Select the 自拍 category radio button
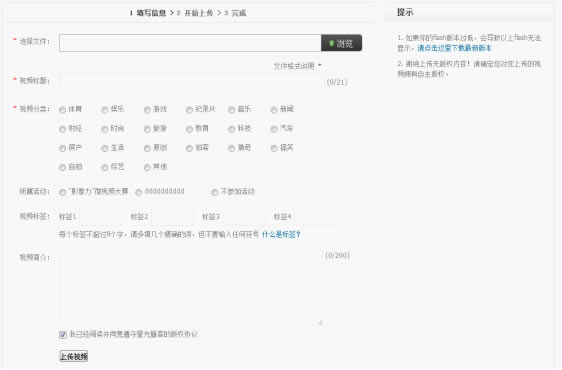This screenshot has height=370, width=562. coord(62,167)
